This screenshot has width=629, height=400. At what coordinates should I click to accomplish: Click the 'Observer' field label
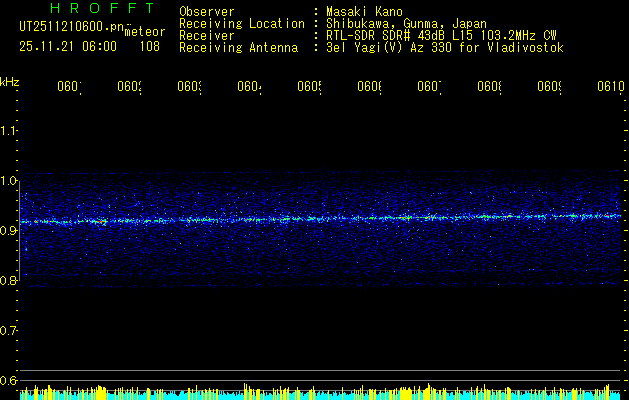[207, 12]
